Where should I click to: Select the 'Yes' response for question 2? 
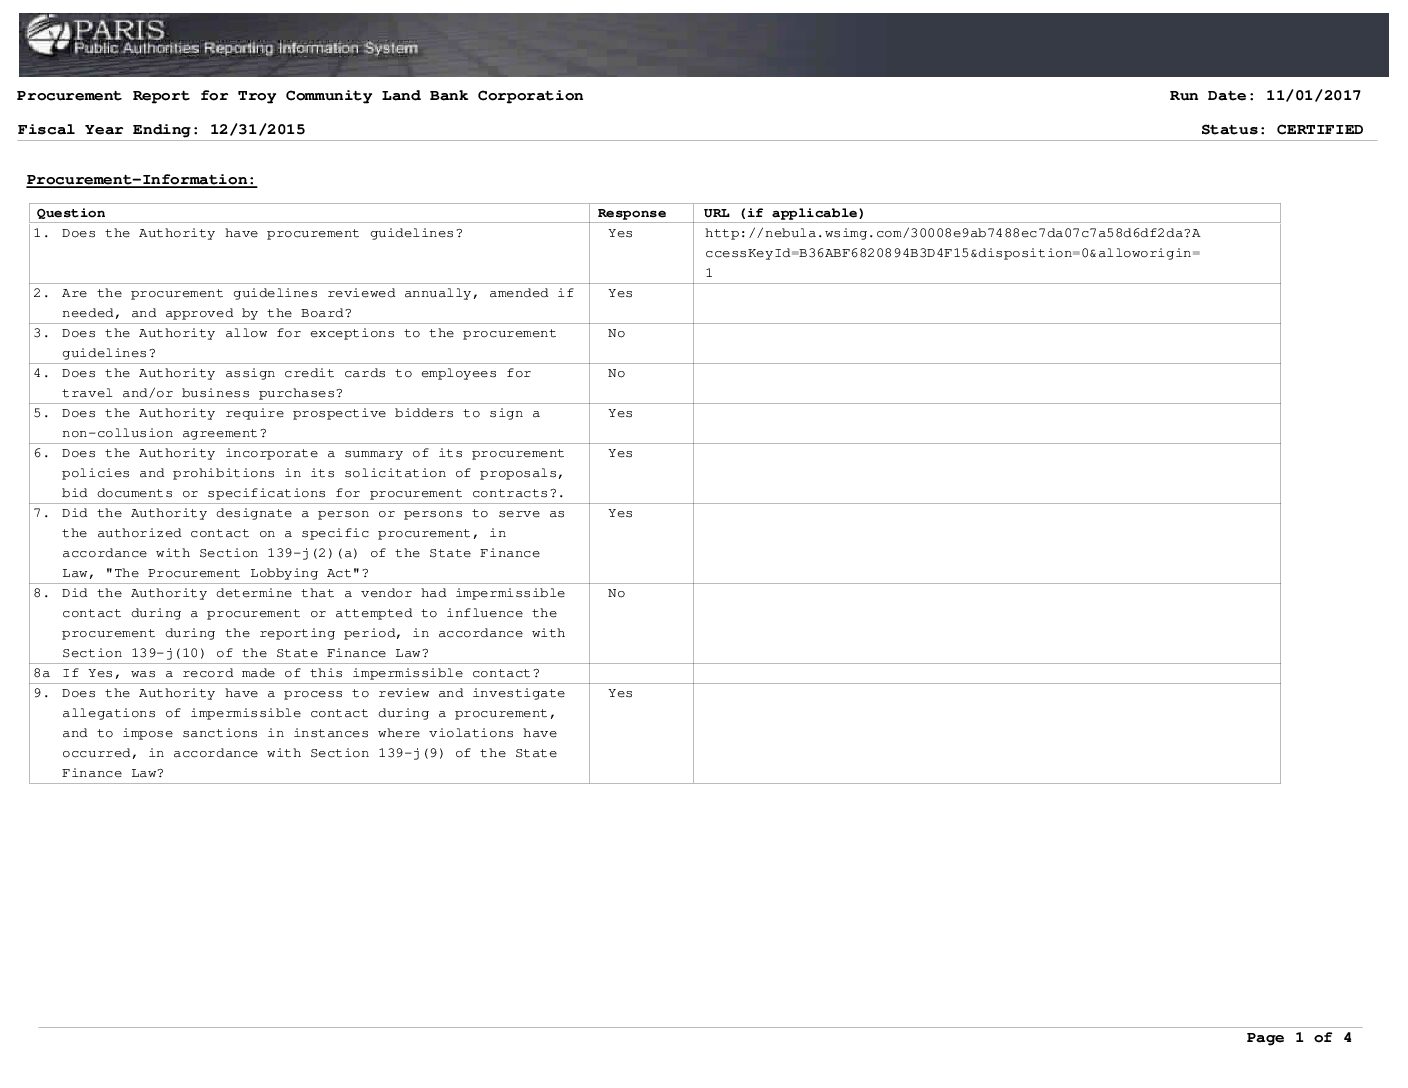tap(620, 293)
